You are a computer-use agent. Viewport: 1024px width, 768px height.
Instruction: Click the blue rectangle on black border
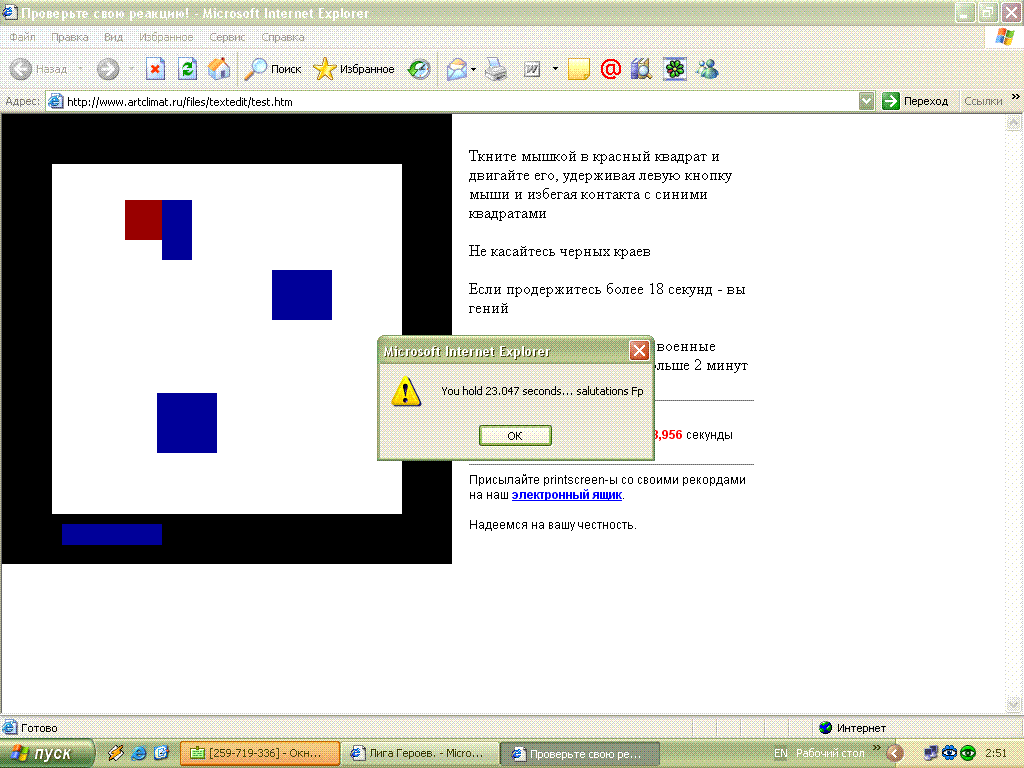coord(112,534)
